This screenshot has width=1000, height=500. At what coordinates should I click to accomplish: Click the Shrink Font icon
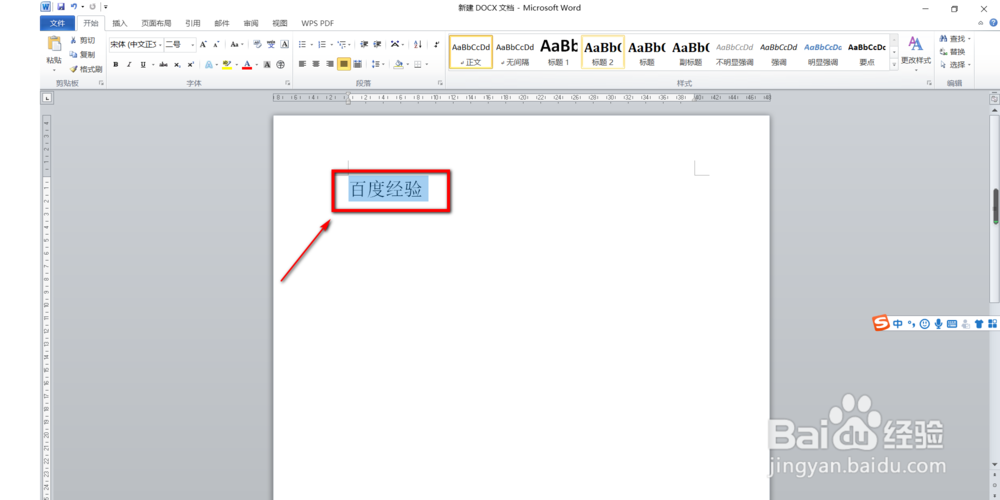click(216, 45)
